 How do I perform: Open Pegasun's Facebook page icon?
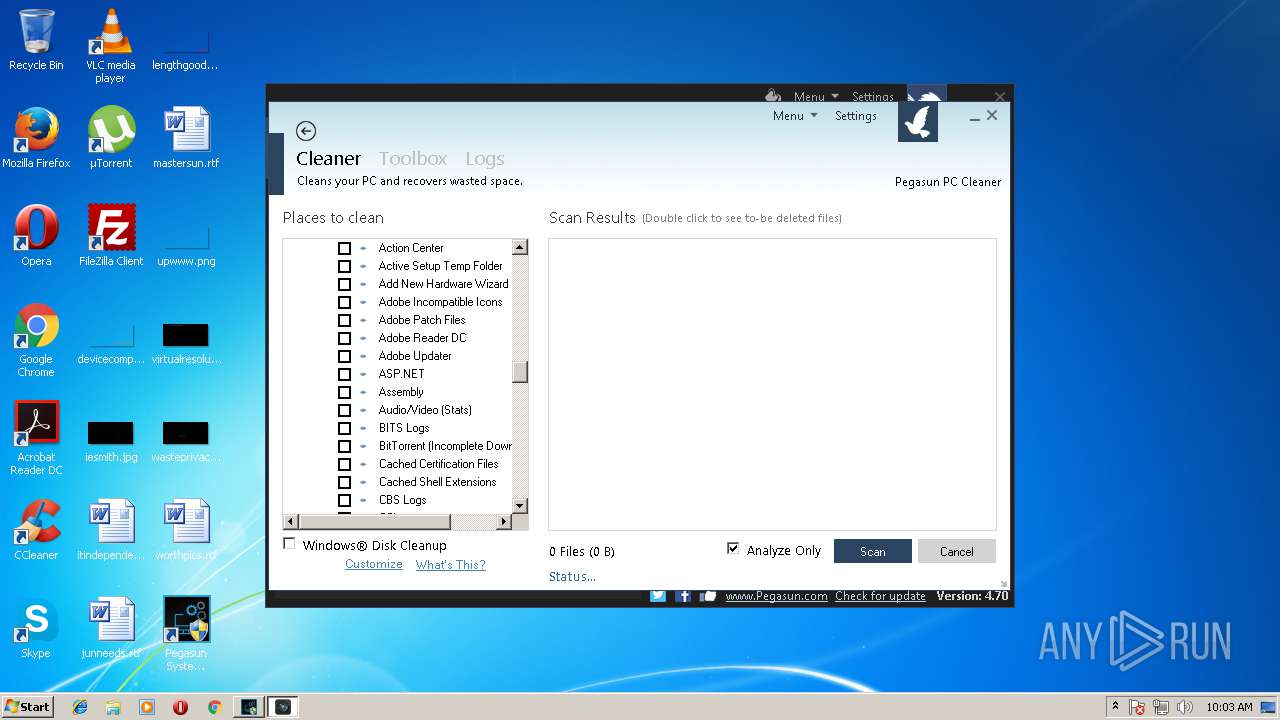tap(684, 596)
